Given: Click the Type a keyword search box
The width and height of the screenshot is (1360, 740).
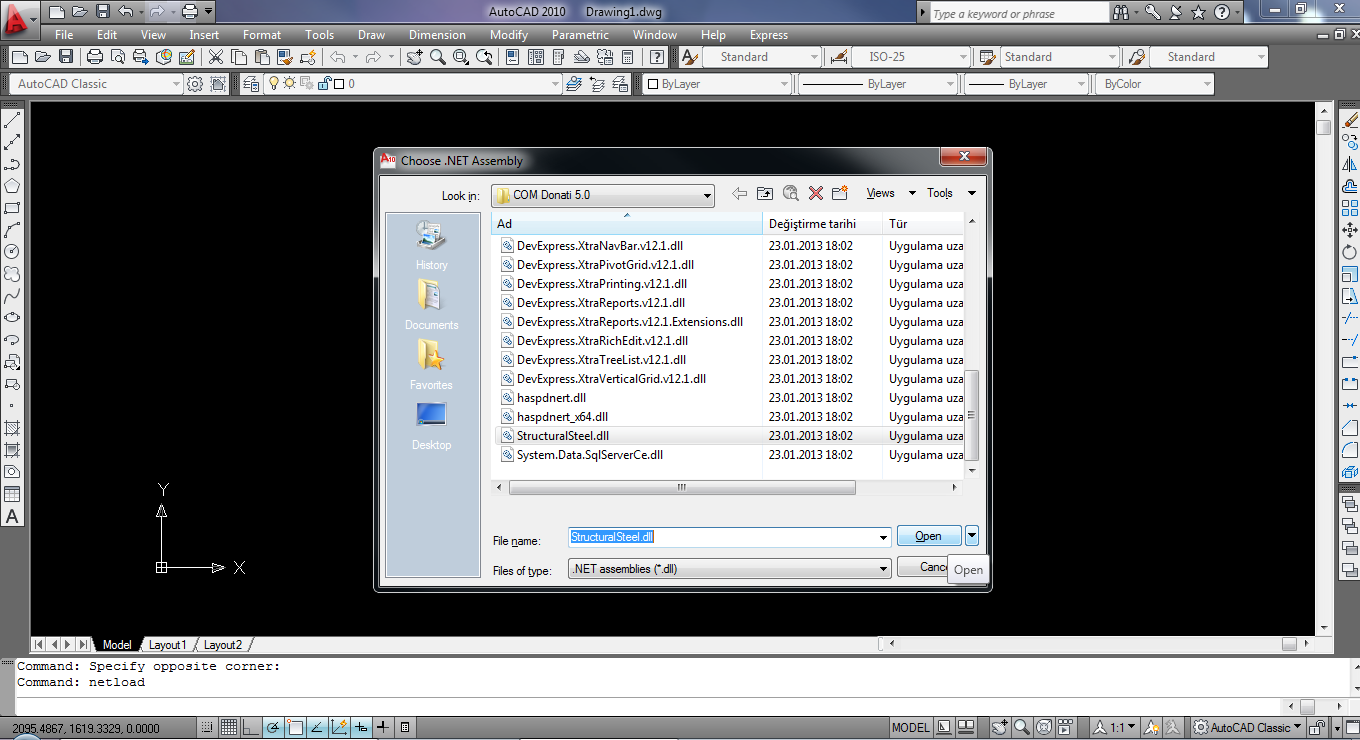Looking at the screenshot, I should click(x=1017, y=14).
